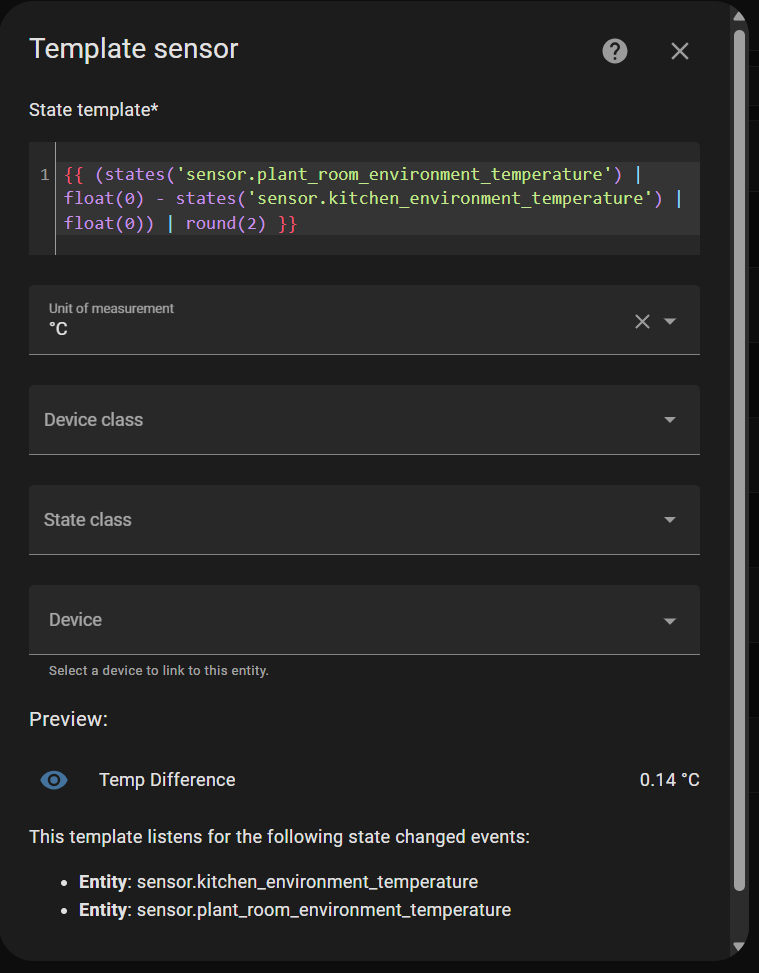Close the Template sensor dialog
The image size is (759, 973).
click(680, 51)
